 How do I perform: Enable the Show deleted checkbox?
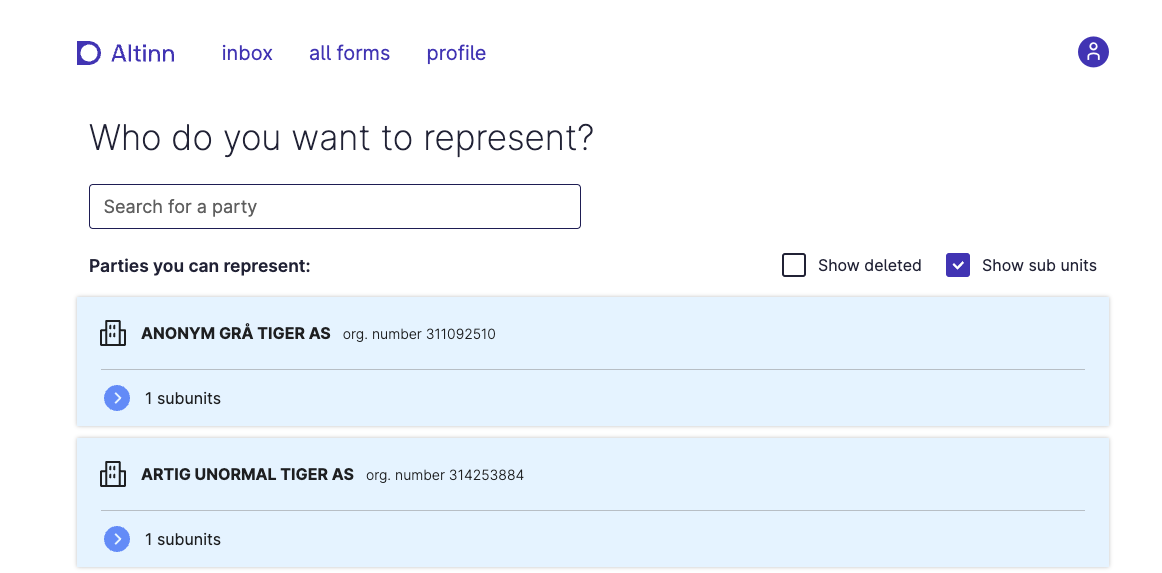click(794, 265)
